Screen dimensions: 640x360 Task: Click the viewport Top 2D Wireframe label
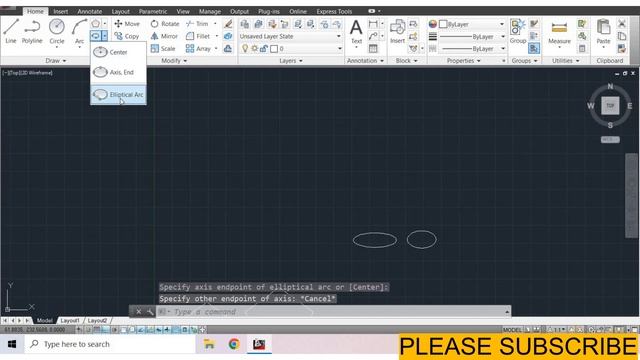point(28,73)
